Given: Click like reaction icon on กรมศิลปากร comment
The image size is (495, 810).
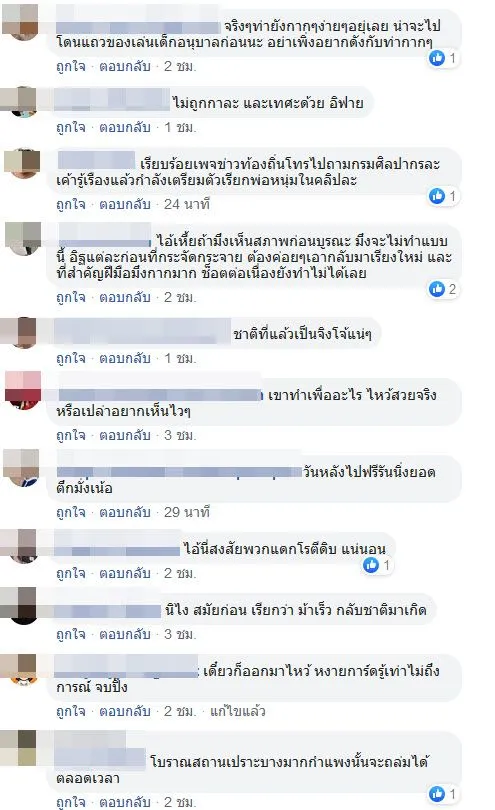Looking at the screenshot, I should (437, 196).
